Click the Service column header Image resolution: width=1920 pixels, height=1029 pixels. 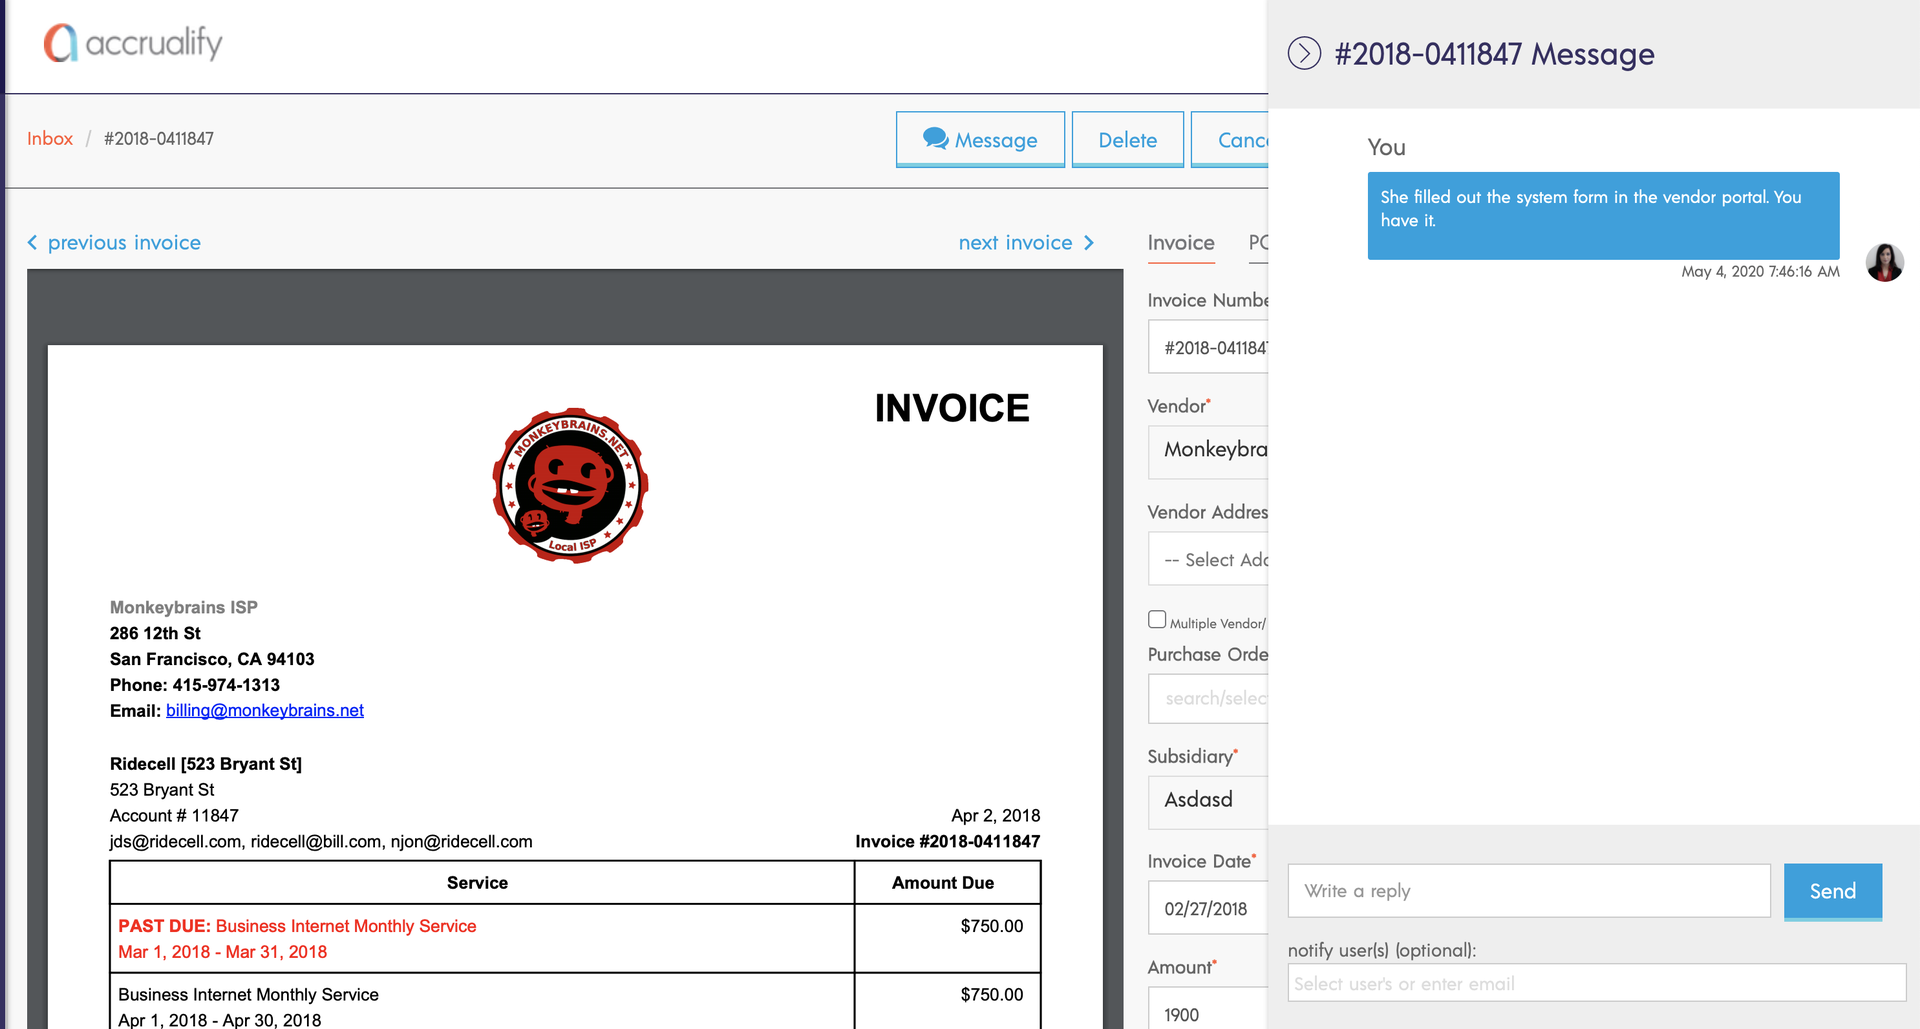[477, 883]
